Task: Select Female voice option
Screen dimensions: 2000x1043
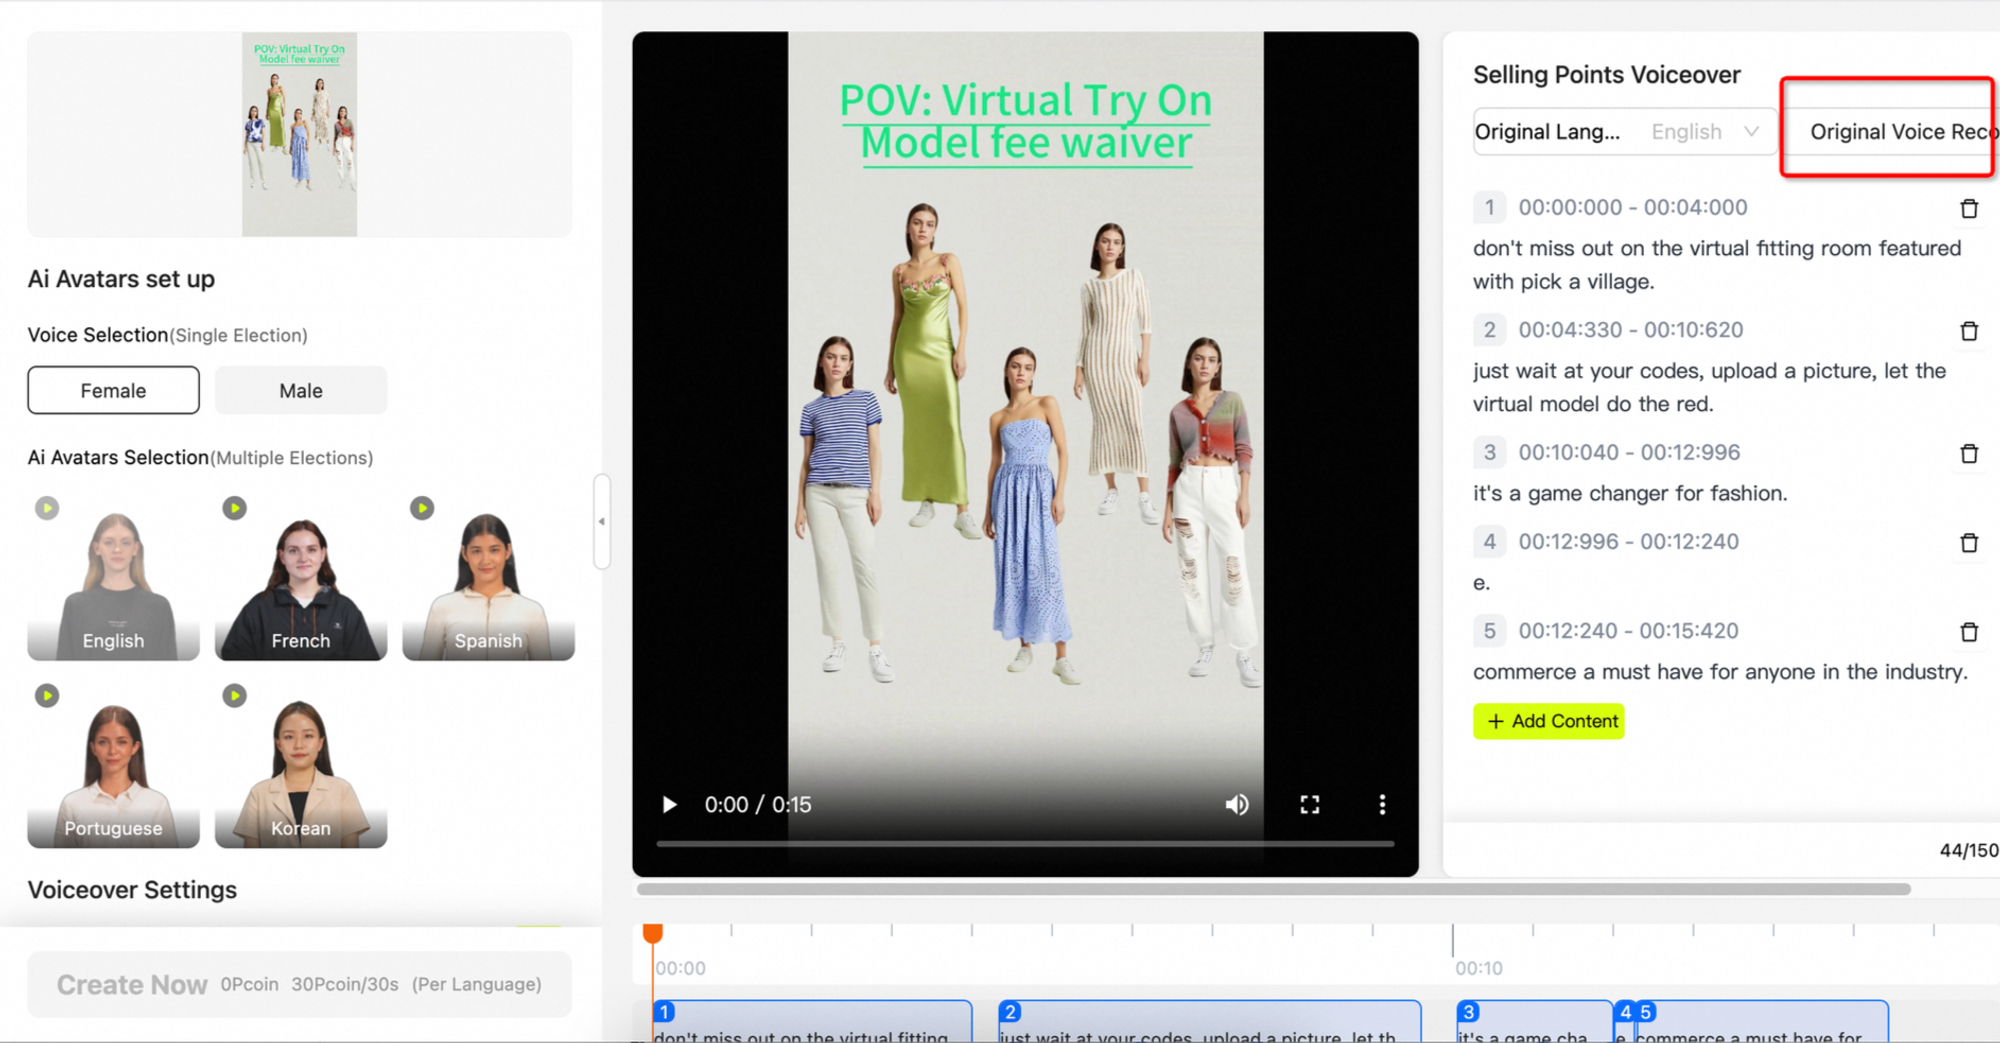Action: pos(113,390)
